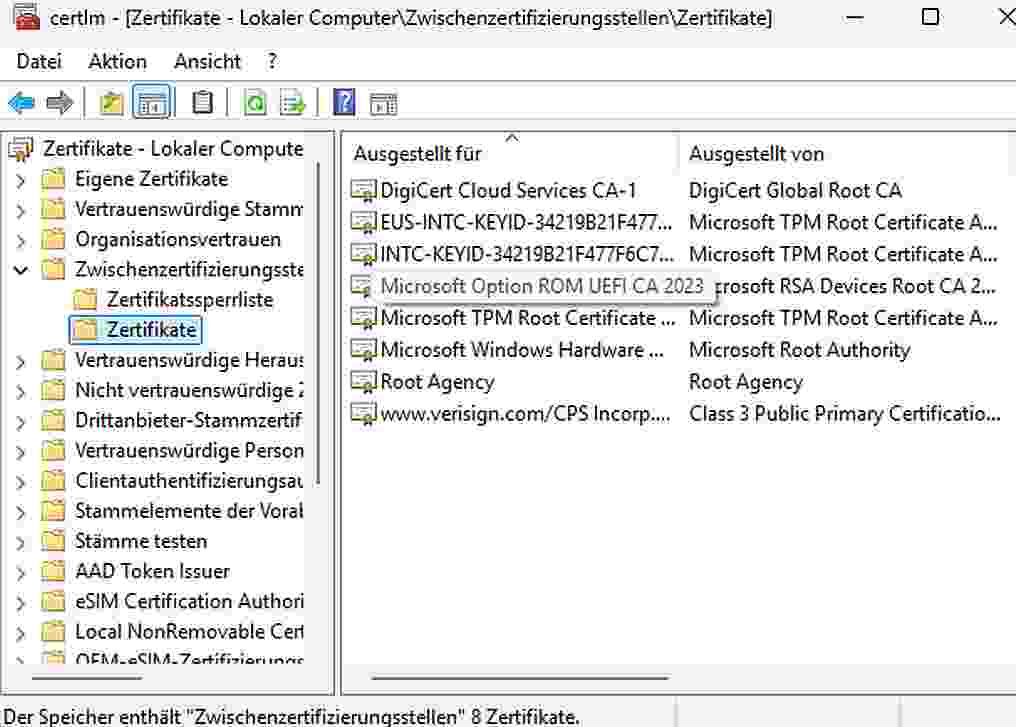
Task: Click the Up one level folder icon
Action: coord(111,103)
